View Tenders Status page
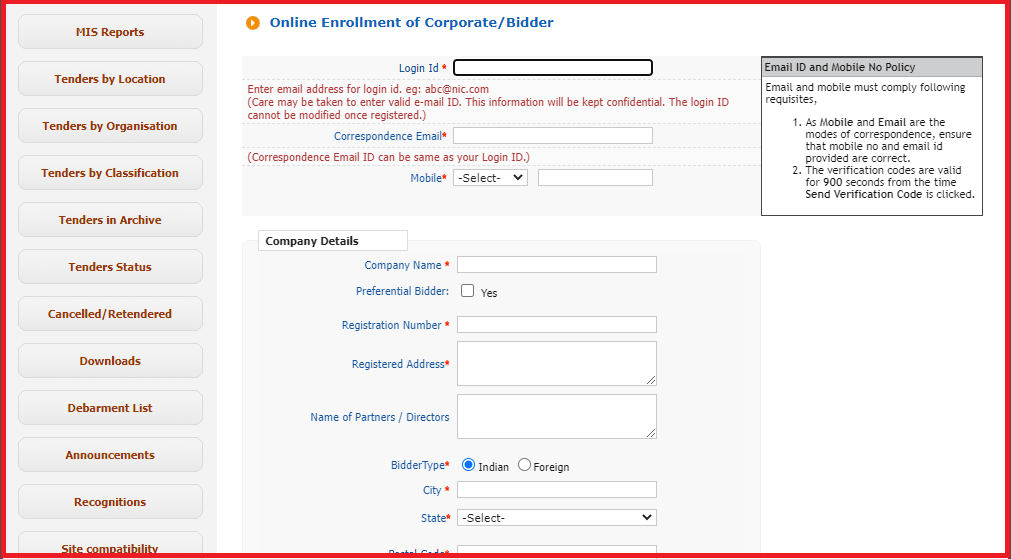The height and width of the screenshot is (559, 1011). click(x=110, y=267)
